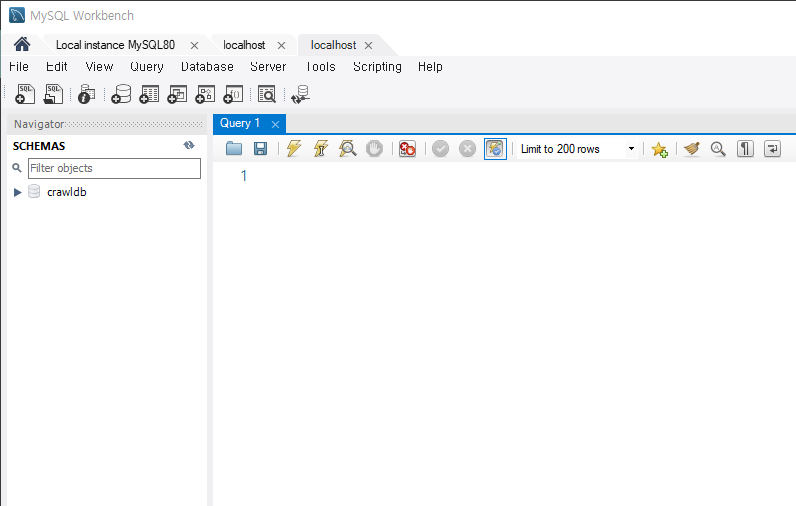Image resolution: width=796 pixels, height=506 pixels.
Task: Show the find panel magnifier icon
Action: [x=718, y=149]
